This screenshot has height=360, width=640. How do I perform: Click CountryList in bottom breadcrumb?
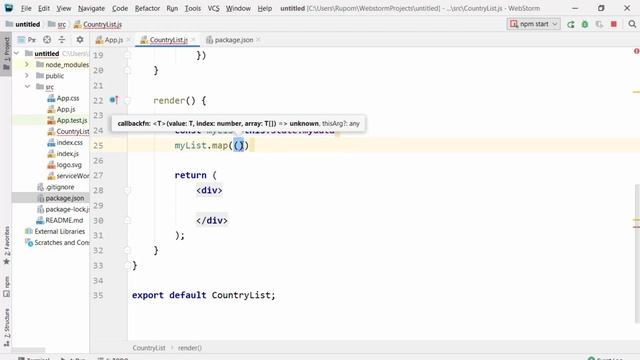pos(149,348)
